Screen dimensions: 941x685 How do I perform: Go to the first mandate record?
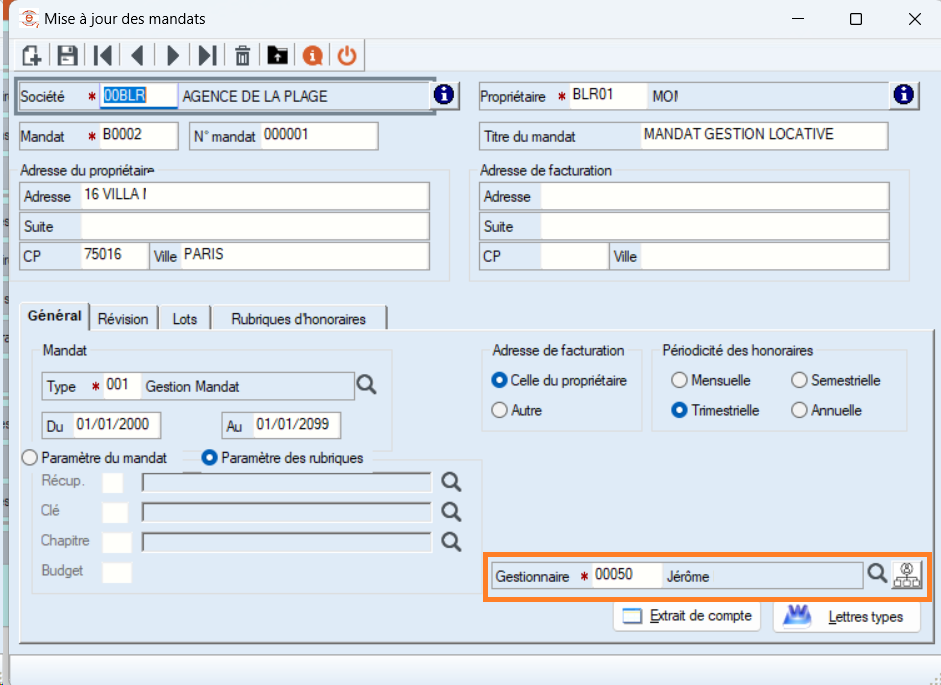click(103, 56)
